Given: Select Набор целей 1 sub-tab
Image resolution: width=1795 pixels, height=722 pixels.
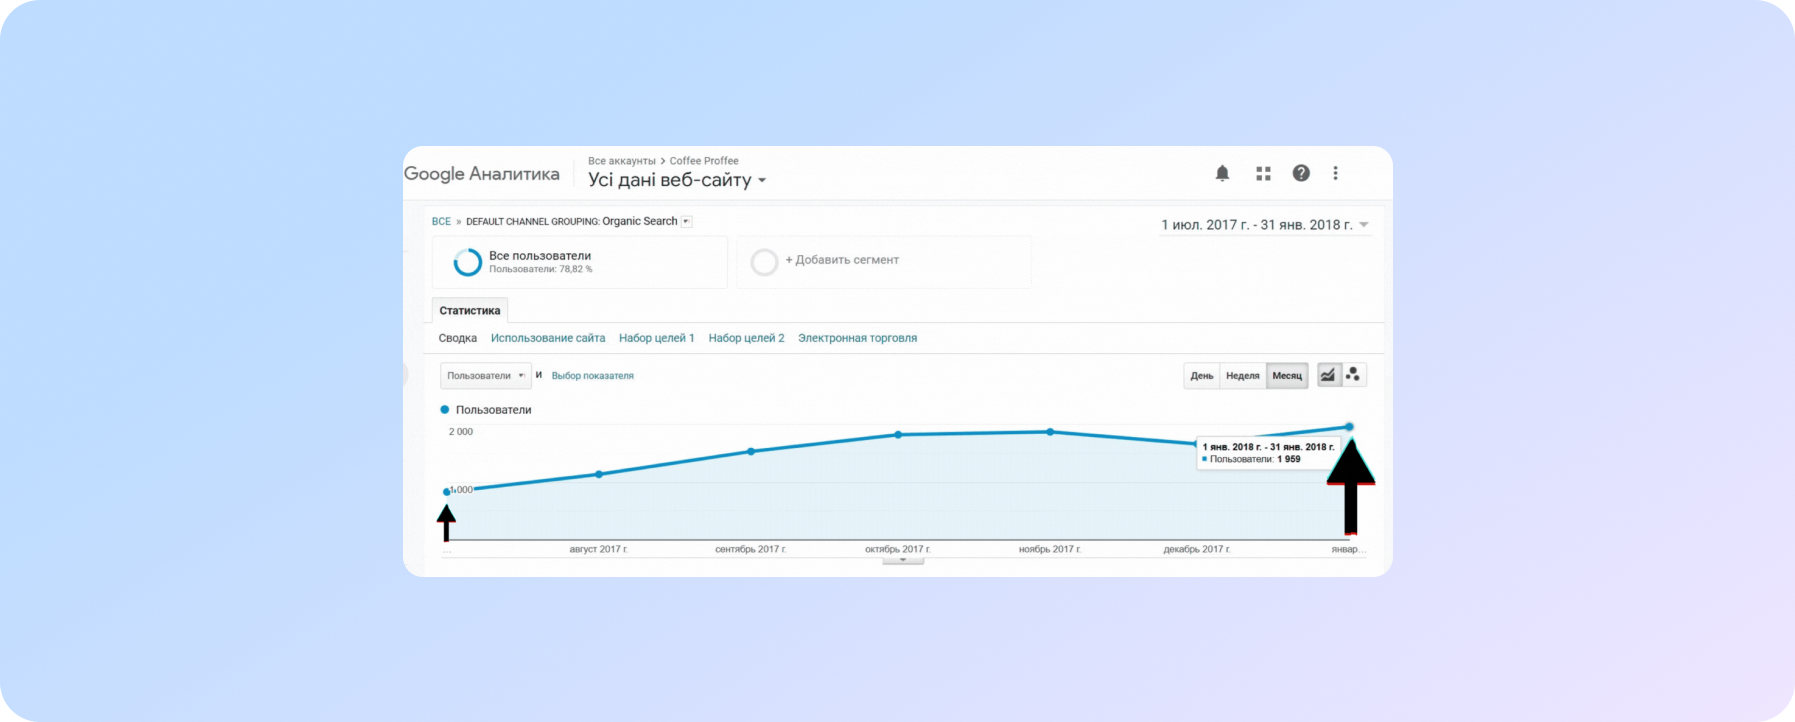Looking at the screenshot, I should 657,338.
